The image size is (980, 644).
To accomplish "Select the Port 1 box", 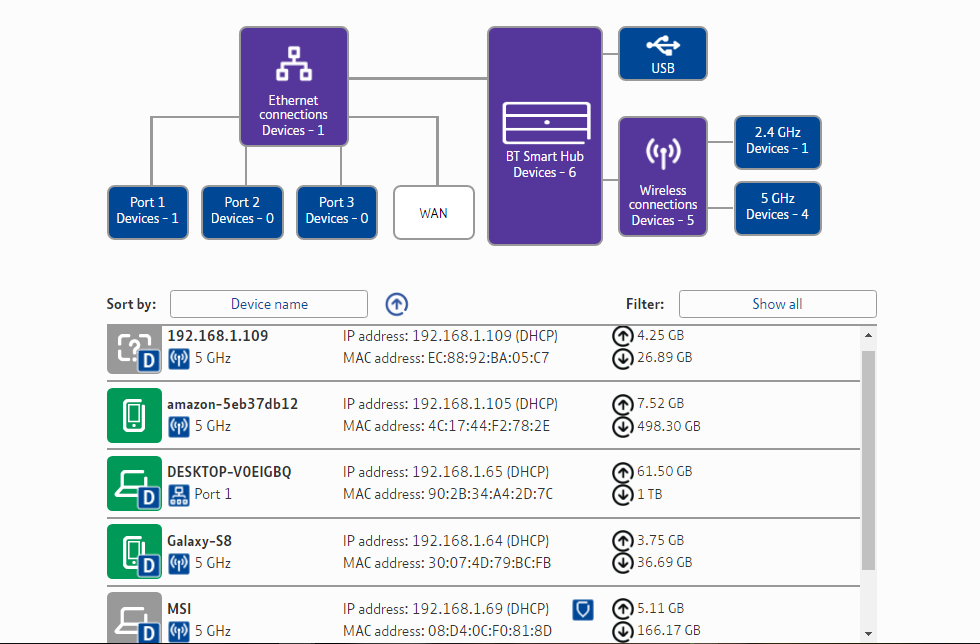I will tap(147, 211).
